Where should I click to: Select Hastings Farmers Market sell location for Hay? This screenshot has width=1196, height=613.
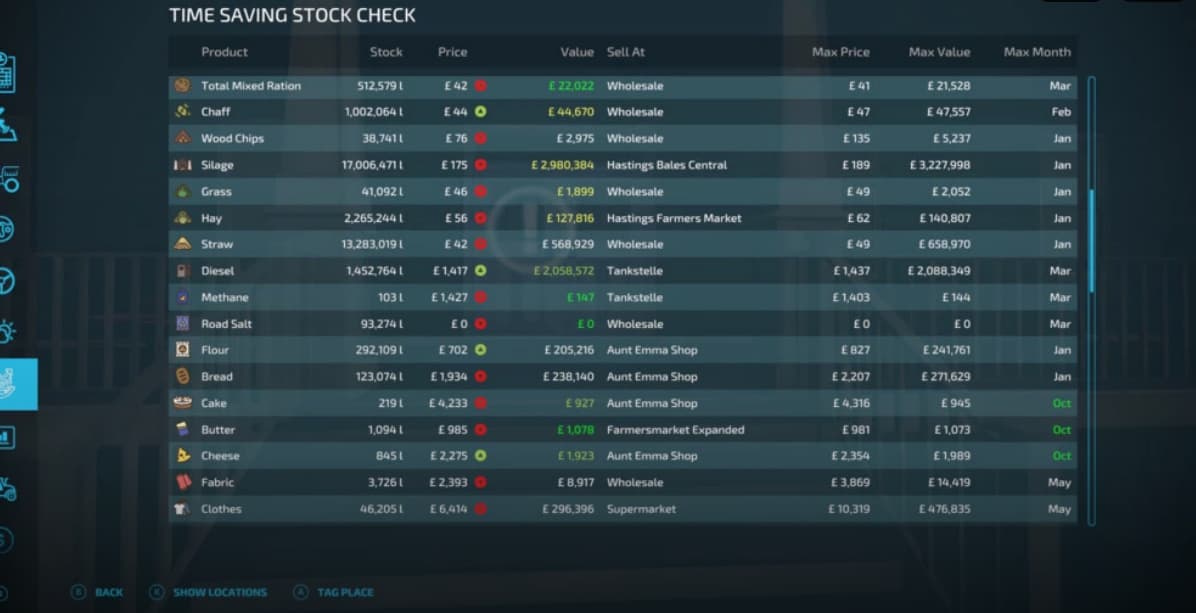pyautogui.click(x=674, y=218)
